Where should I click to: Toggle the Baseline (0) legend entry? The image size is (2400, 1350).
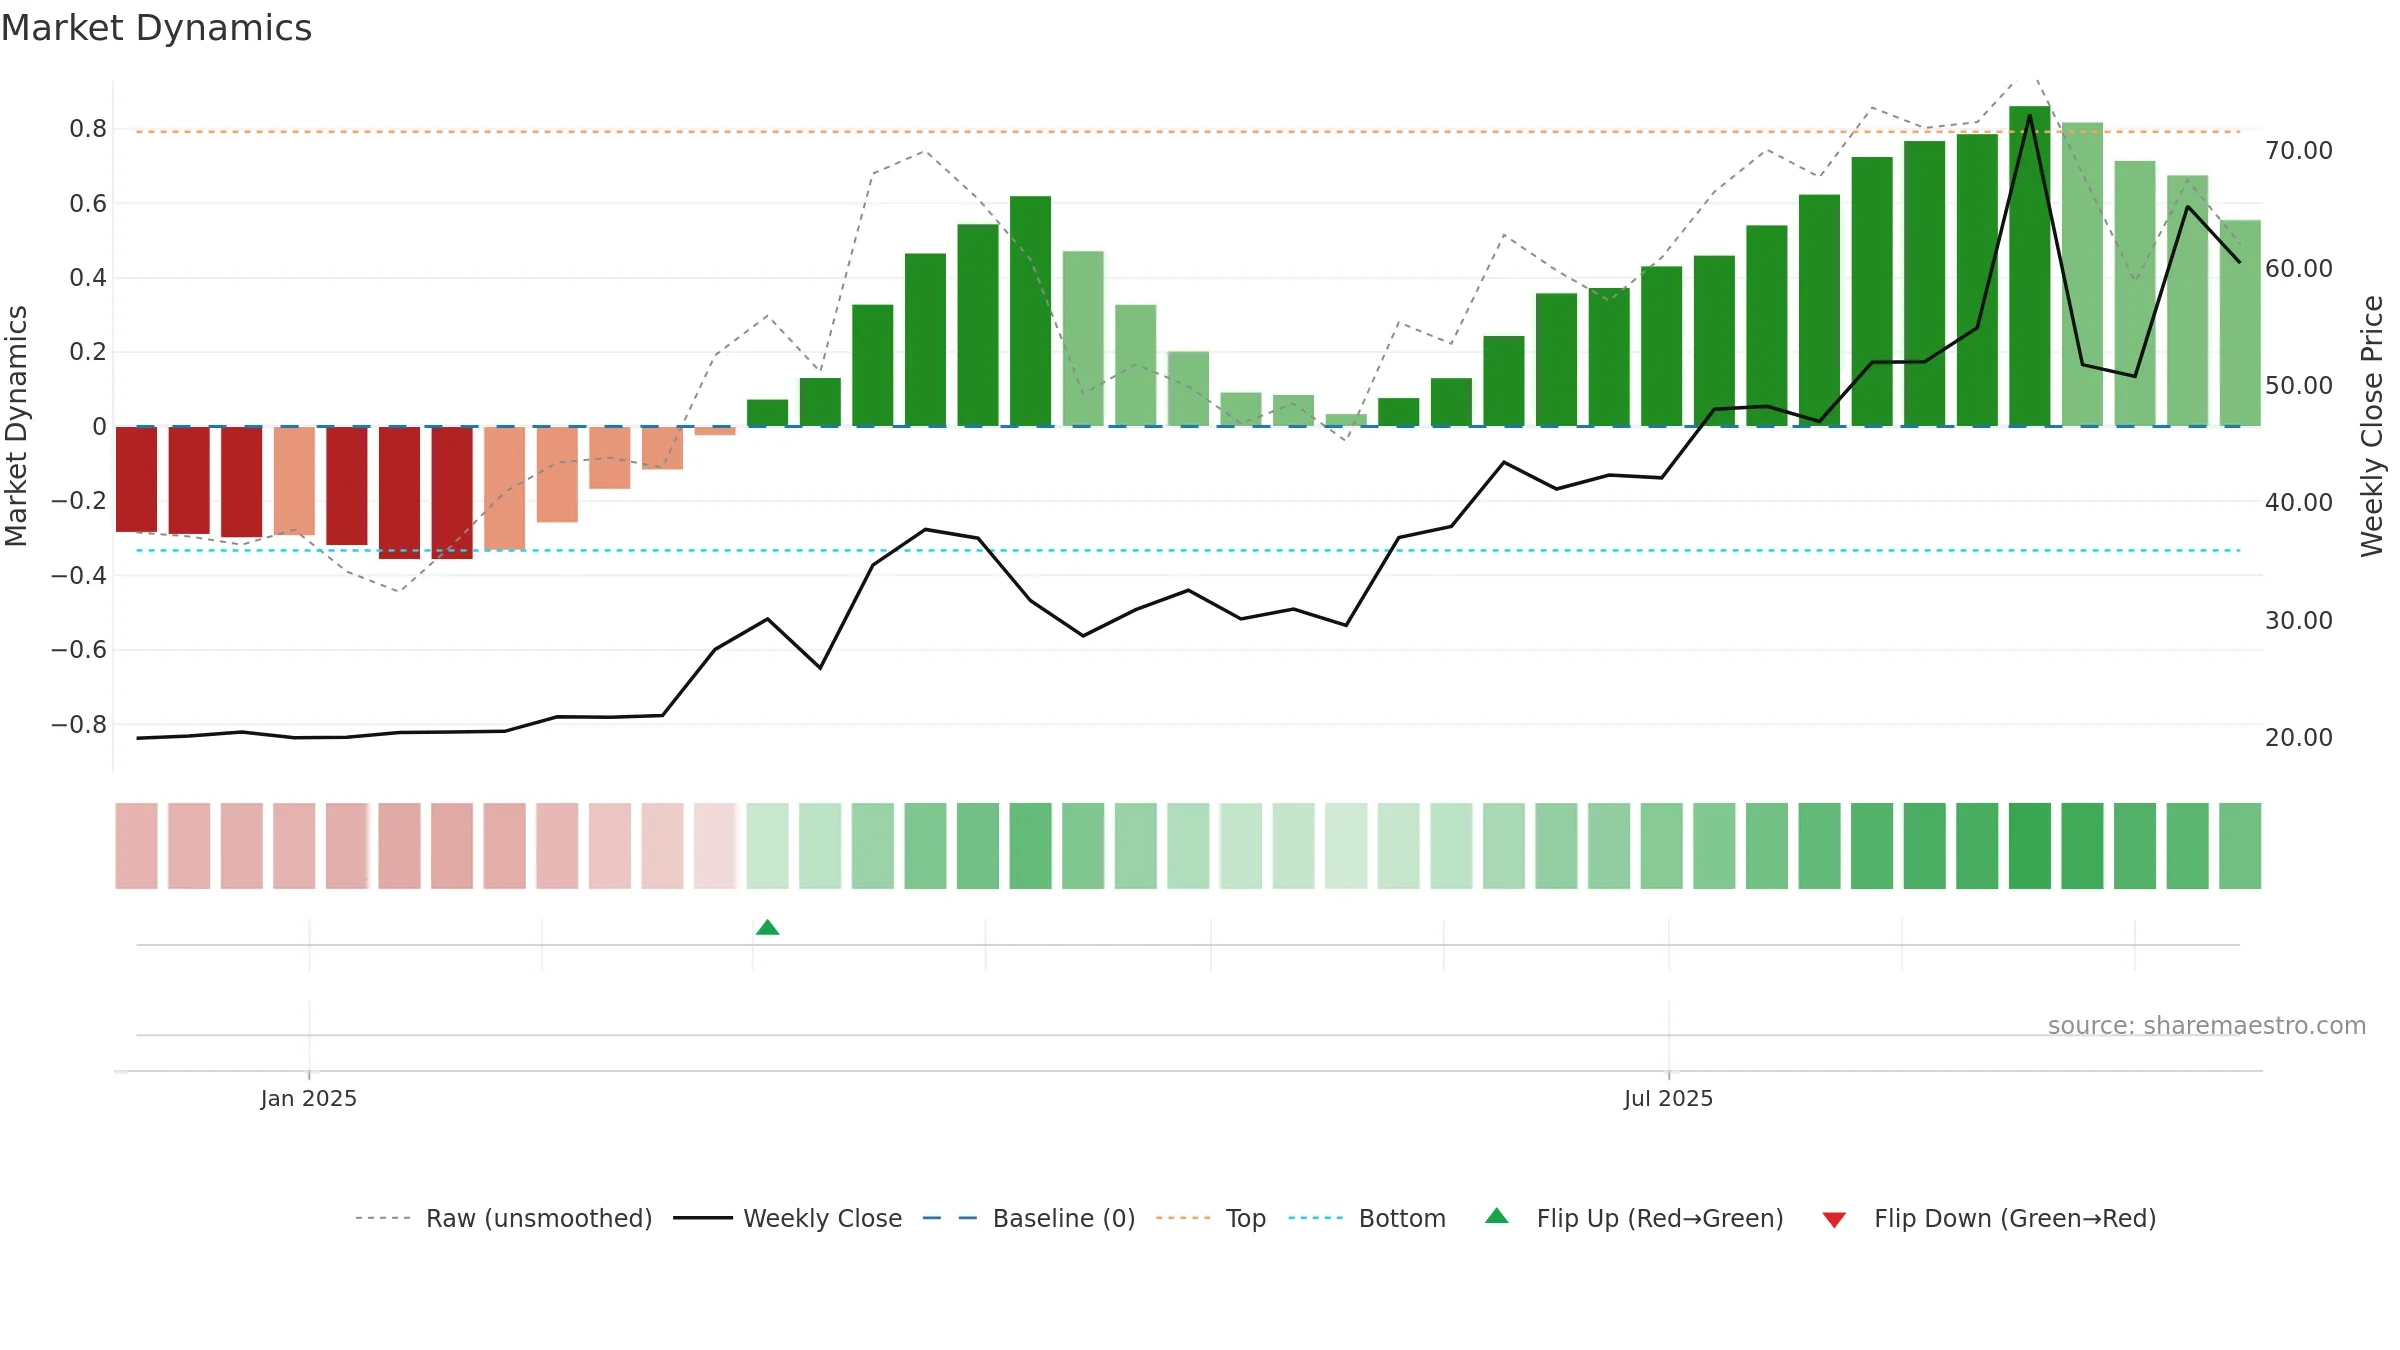point(1028,1218)
